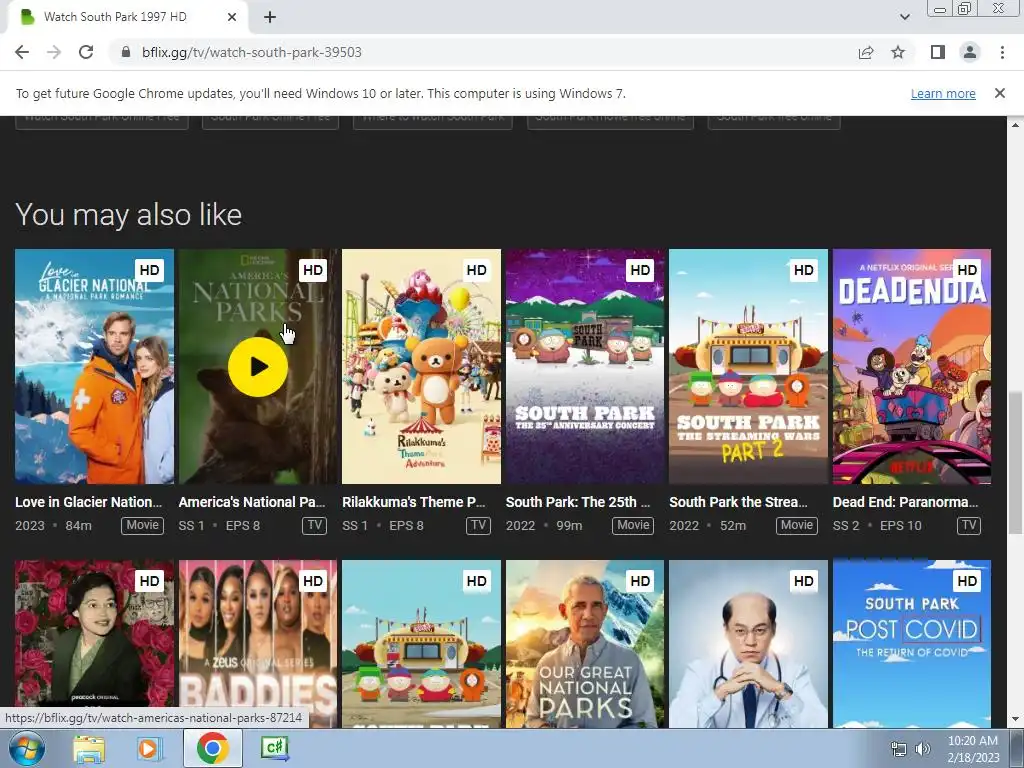The image size is (1024, 768).
Task: Click 'EPS 10' under Dead End Paranormal
Action: [901, 526]
